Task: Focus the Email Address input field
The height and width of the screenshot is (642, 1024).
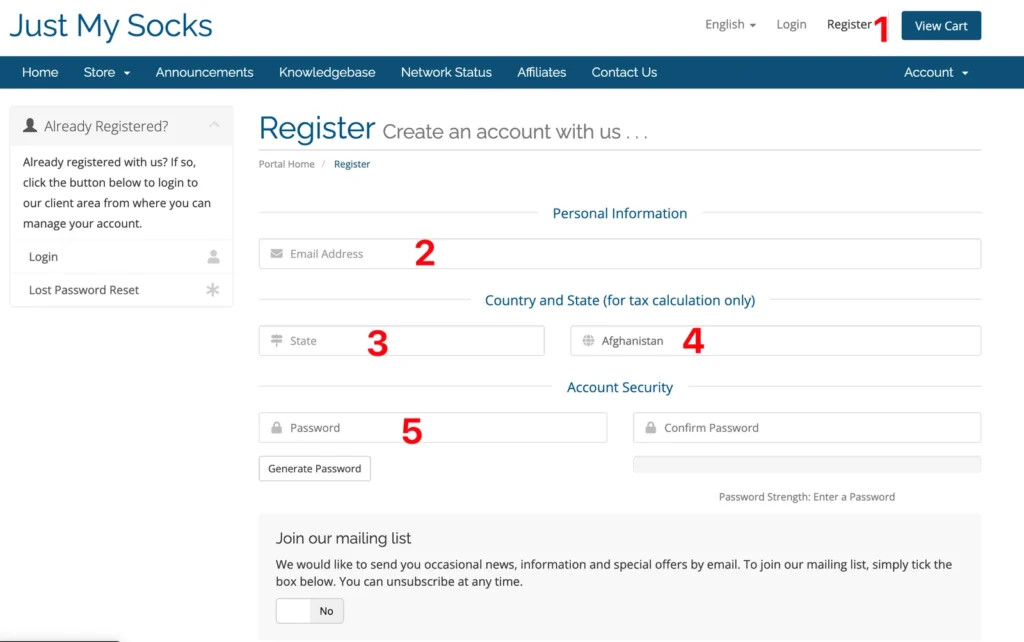Action: [x=619, y=253]
